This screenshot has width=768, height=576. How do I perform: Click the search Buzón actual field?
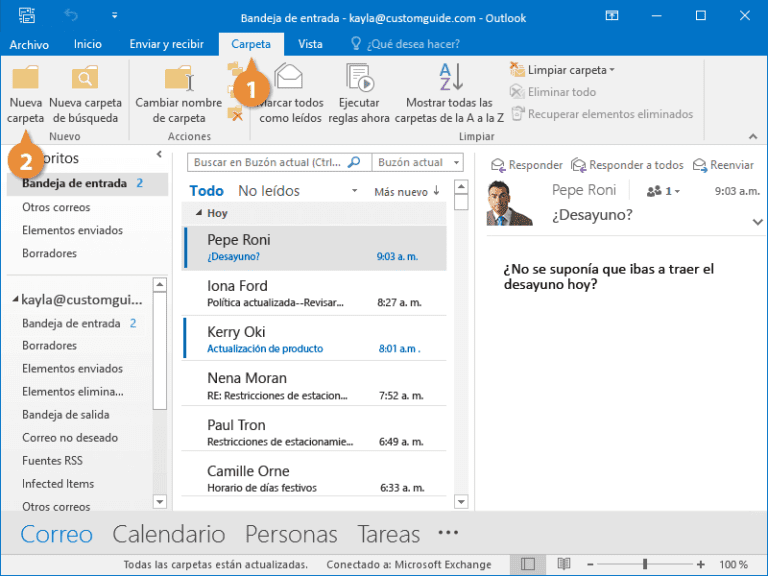[270, 162]
